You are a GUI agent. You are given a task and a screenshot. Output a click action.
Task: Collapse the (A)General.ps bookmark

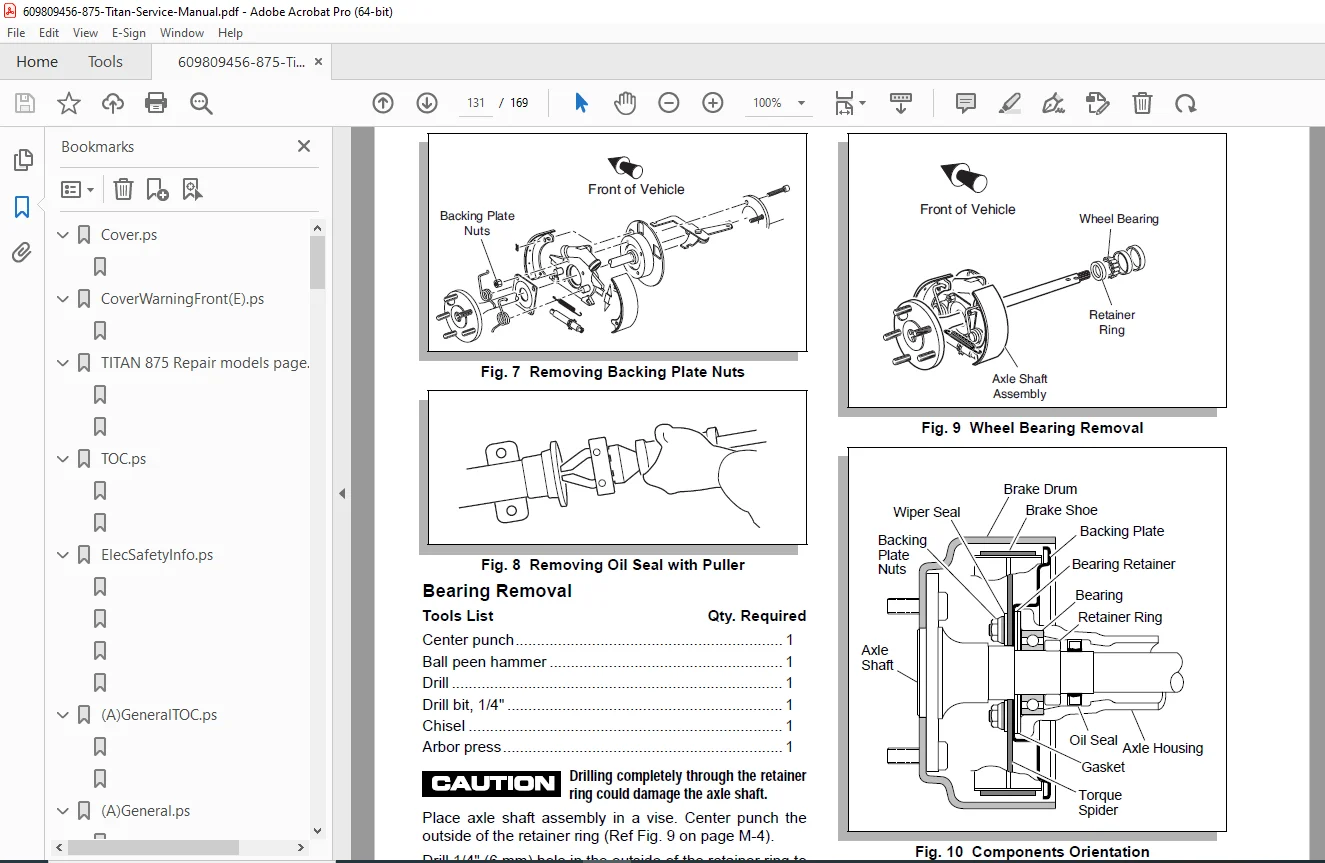[x=63, y=811]
